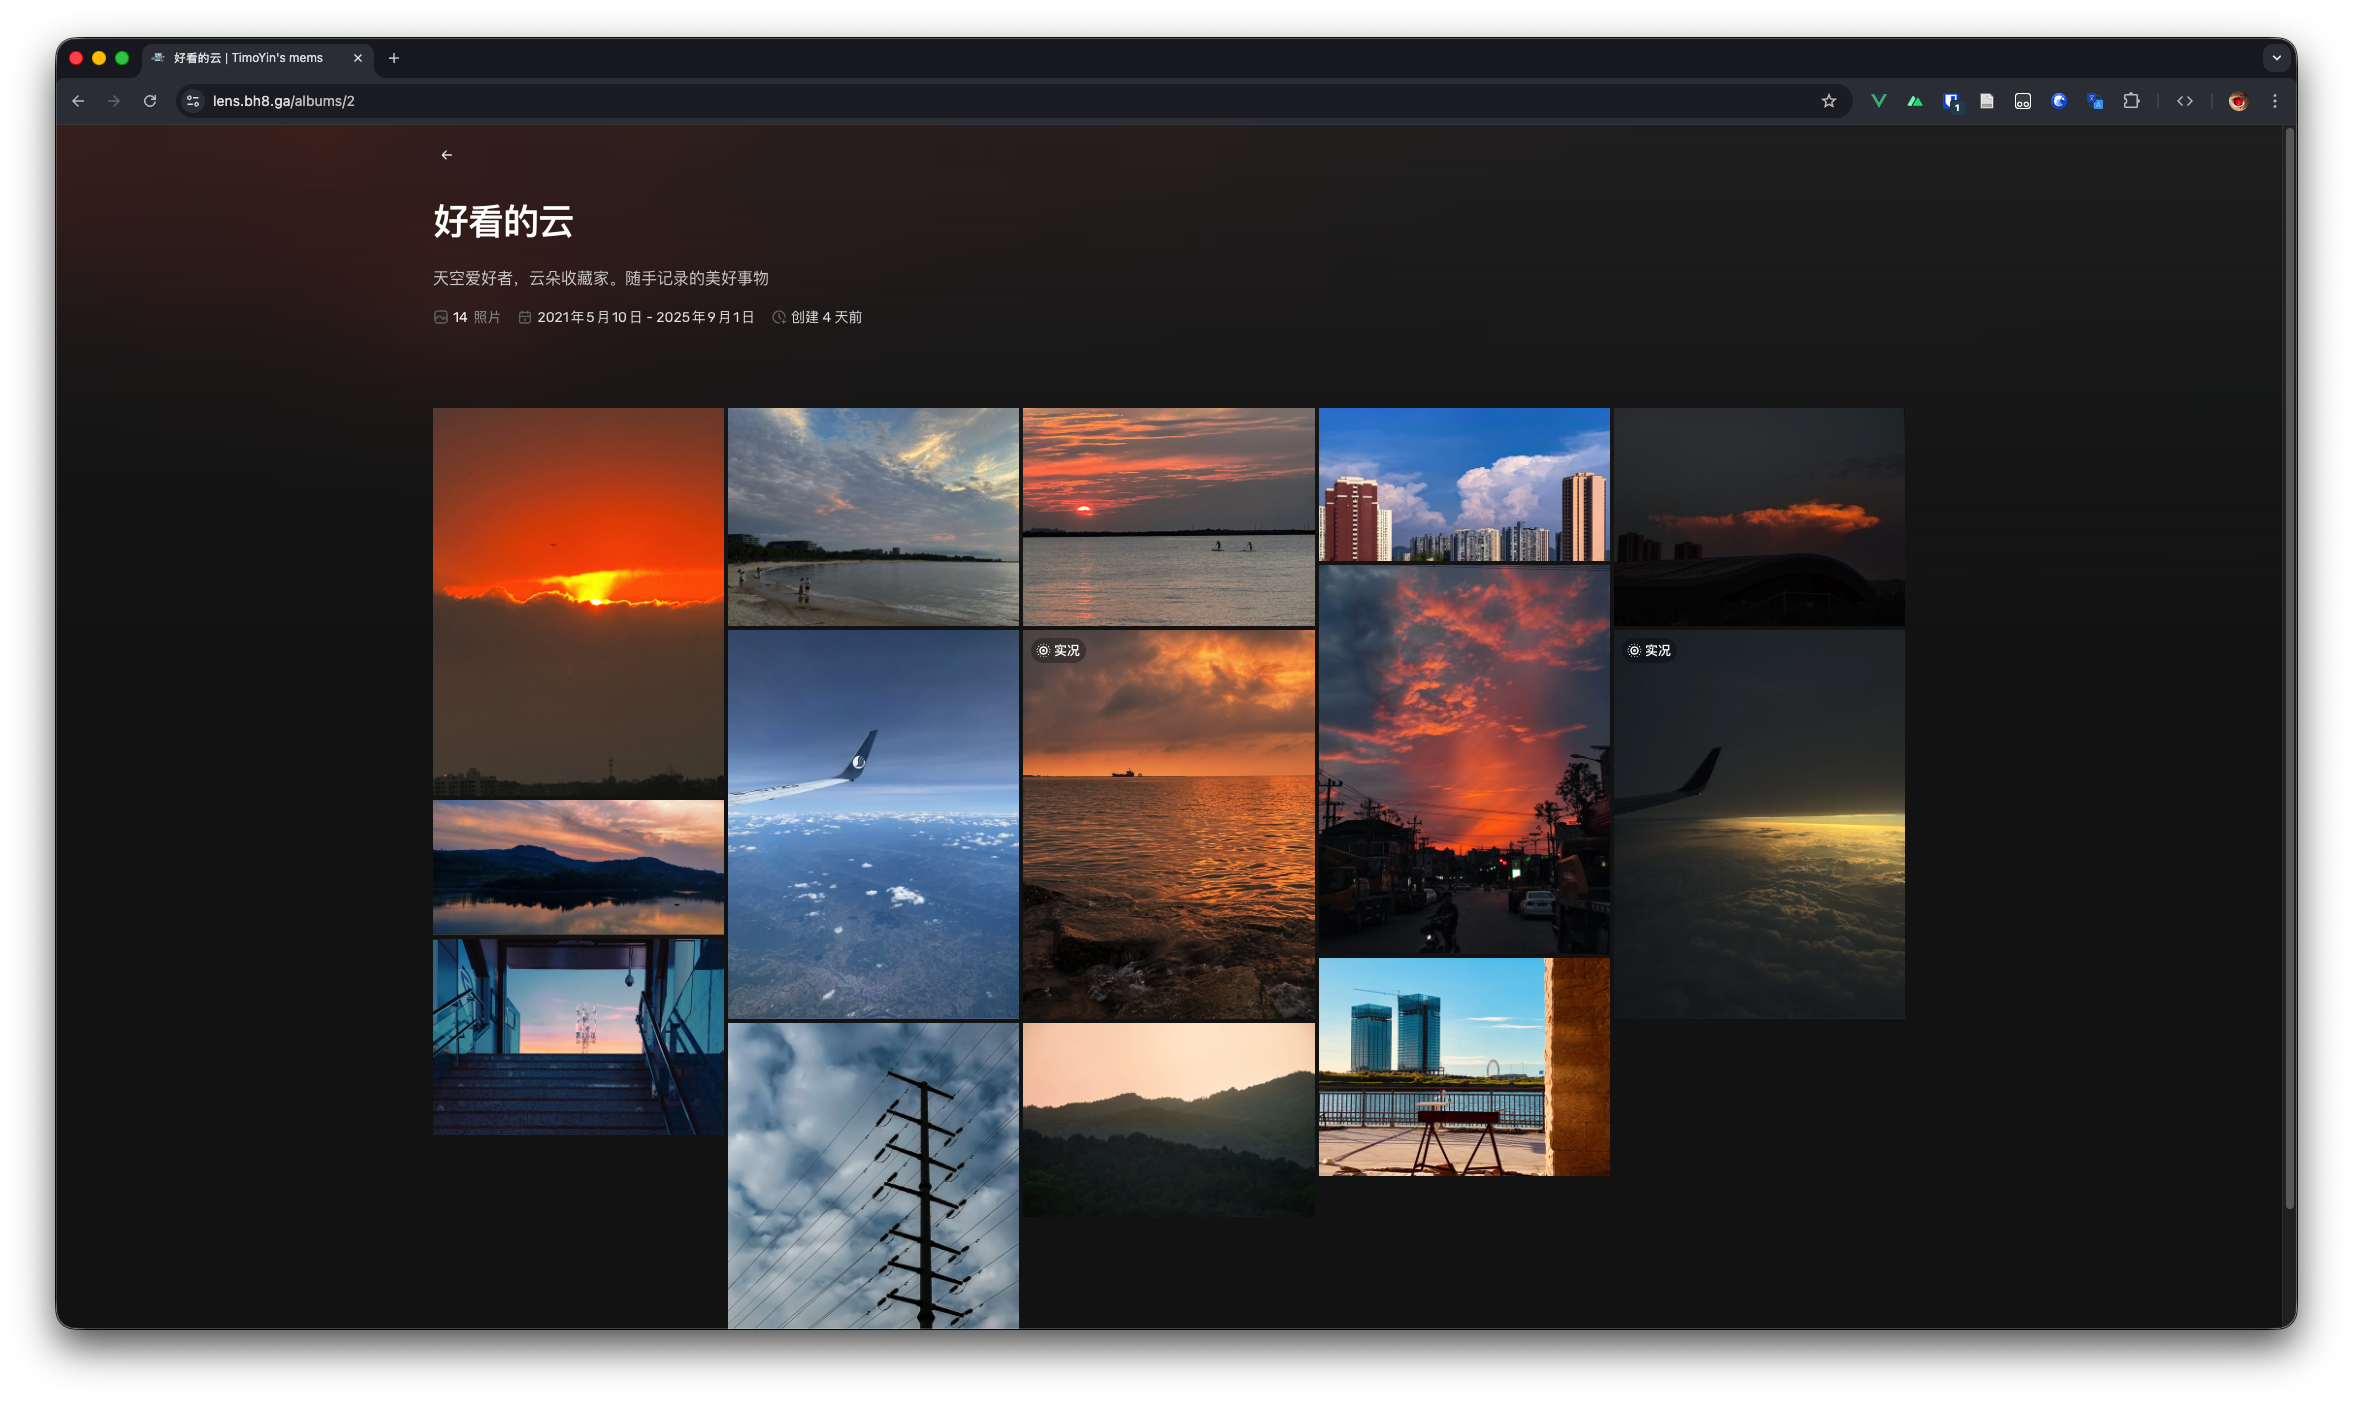The image size is (2353, 1403).
Task: Open Bitwarden extension with badge
Action: (1951, 101)
